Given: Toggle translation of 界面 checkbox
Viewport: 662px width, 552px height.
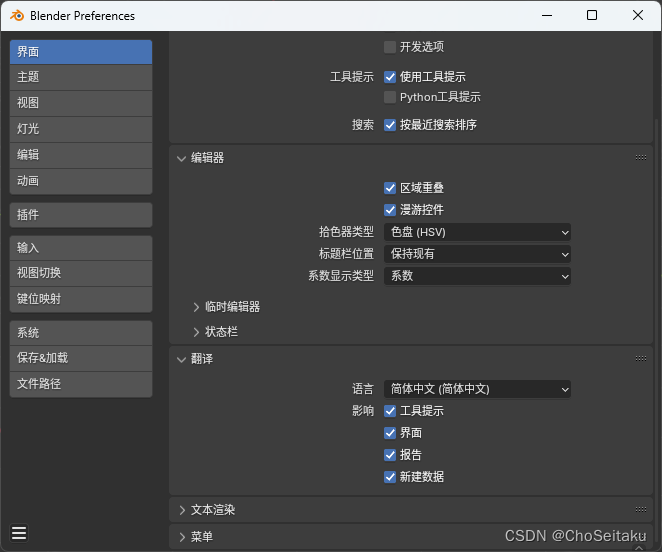Looking at the screenshot, I should (x=390, y=433).
